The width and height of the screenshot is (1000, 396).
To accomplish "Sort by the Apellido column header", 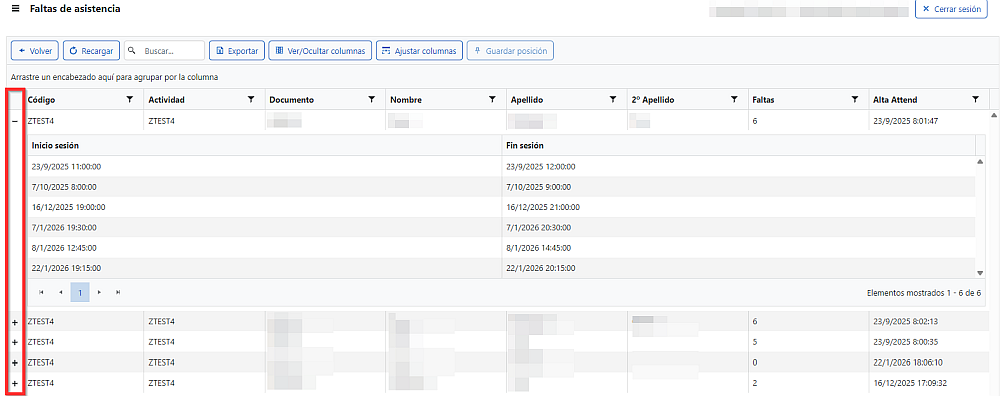I will tap(527, 99).
